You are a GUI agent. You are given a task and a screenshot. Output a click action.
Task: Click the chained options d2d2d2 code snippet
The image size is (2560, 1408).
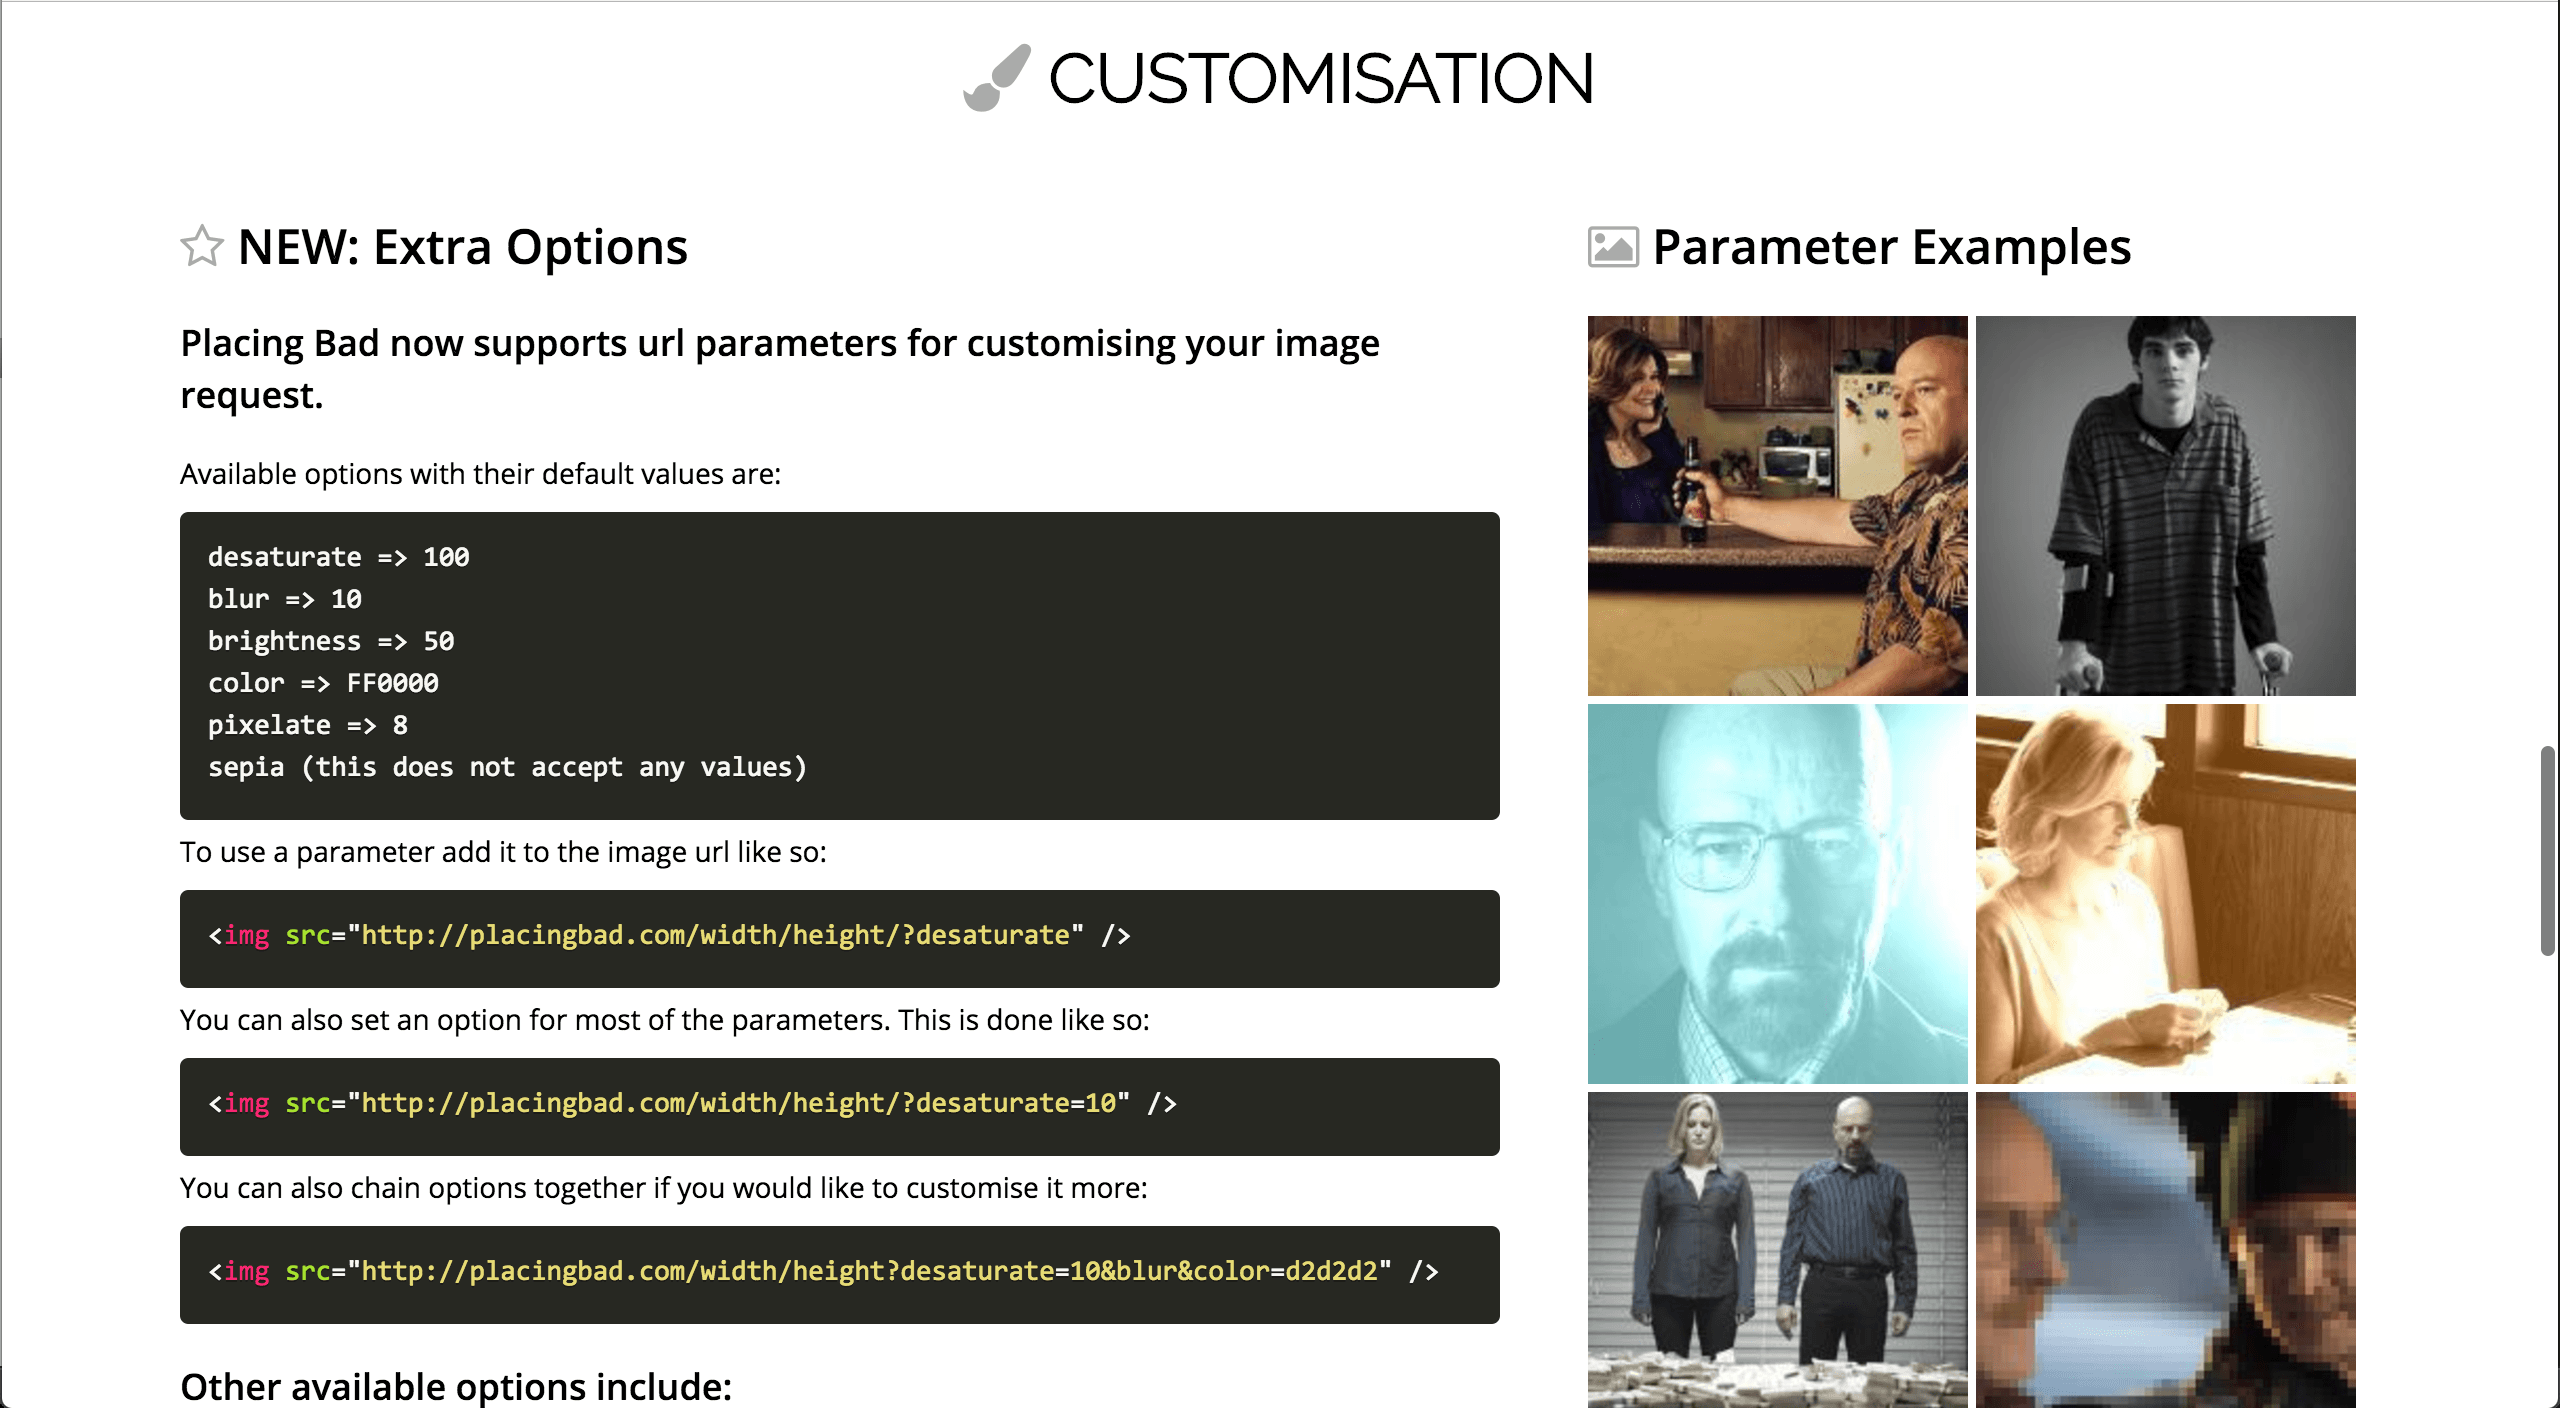(822, 1272)
